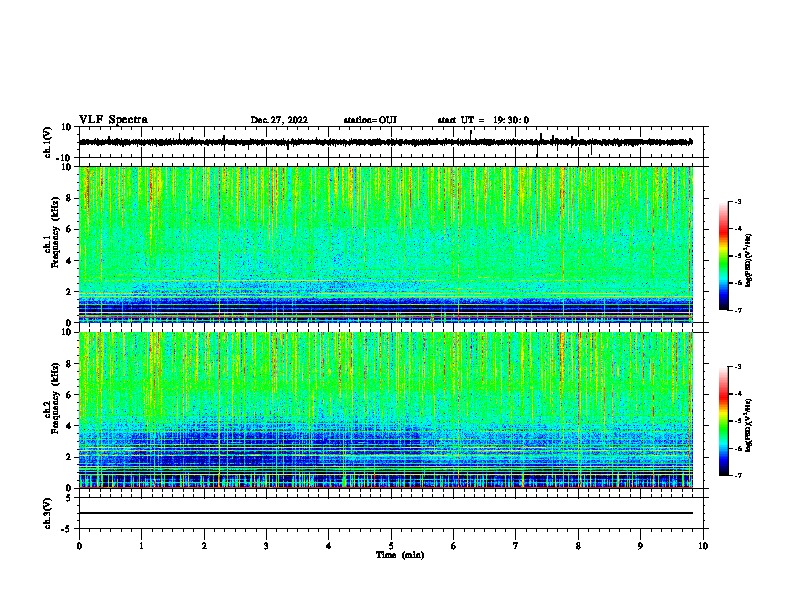
Task: Click the "8" kHz tick on ch.1 spectrogram axis
Action: tap(69, 198)
